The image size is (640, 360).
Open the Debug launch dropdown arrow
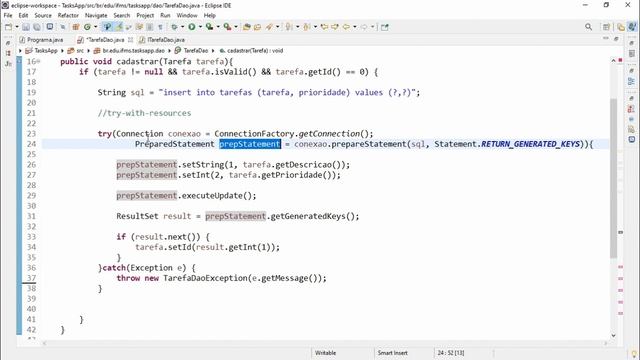pyautogui.click(x=182, y=27)
